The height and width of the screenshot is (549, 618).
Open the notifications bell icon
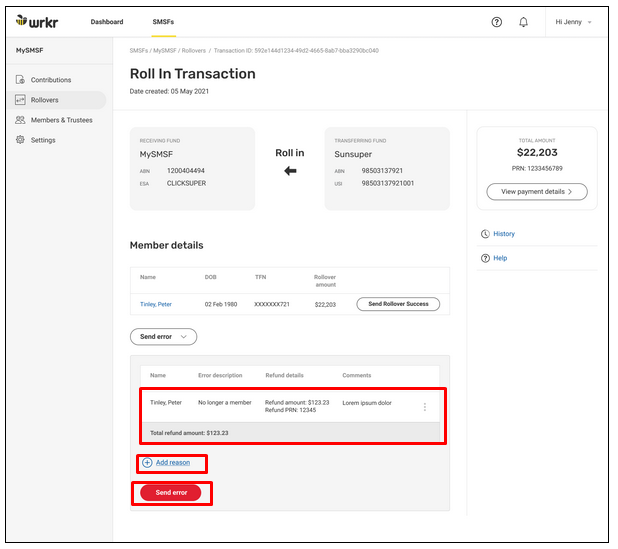tap(523, 22)
